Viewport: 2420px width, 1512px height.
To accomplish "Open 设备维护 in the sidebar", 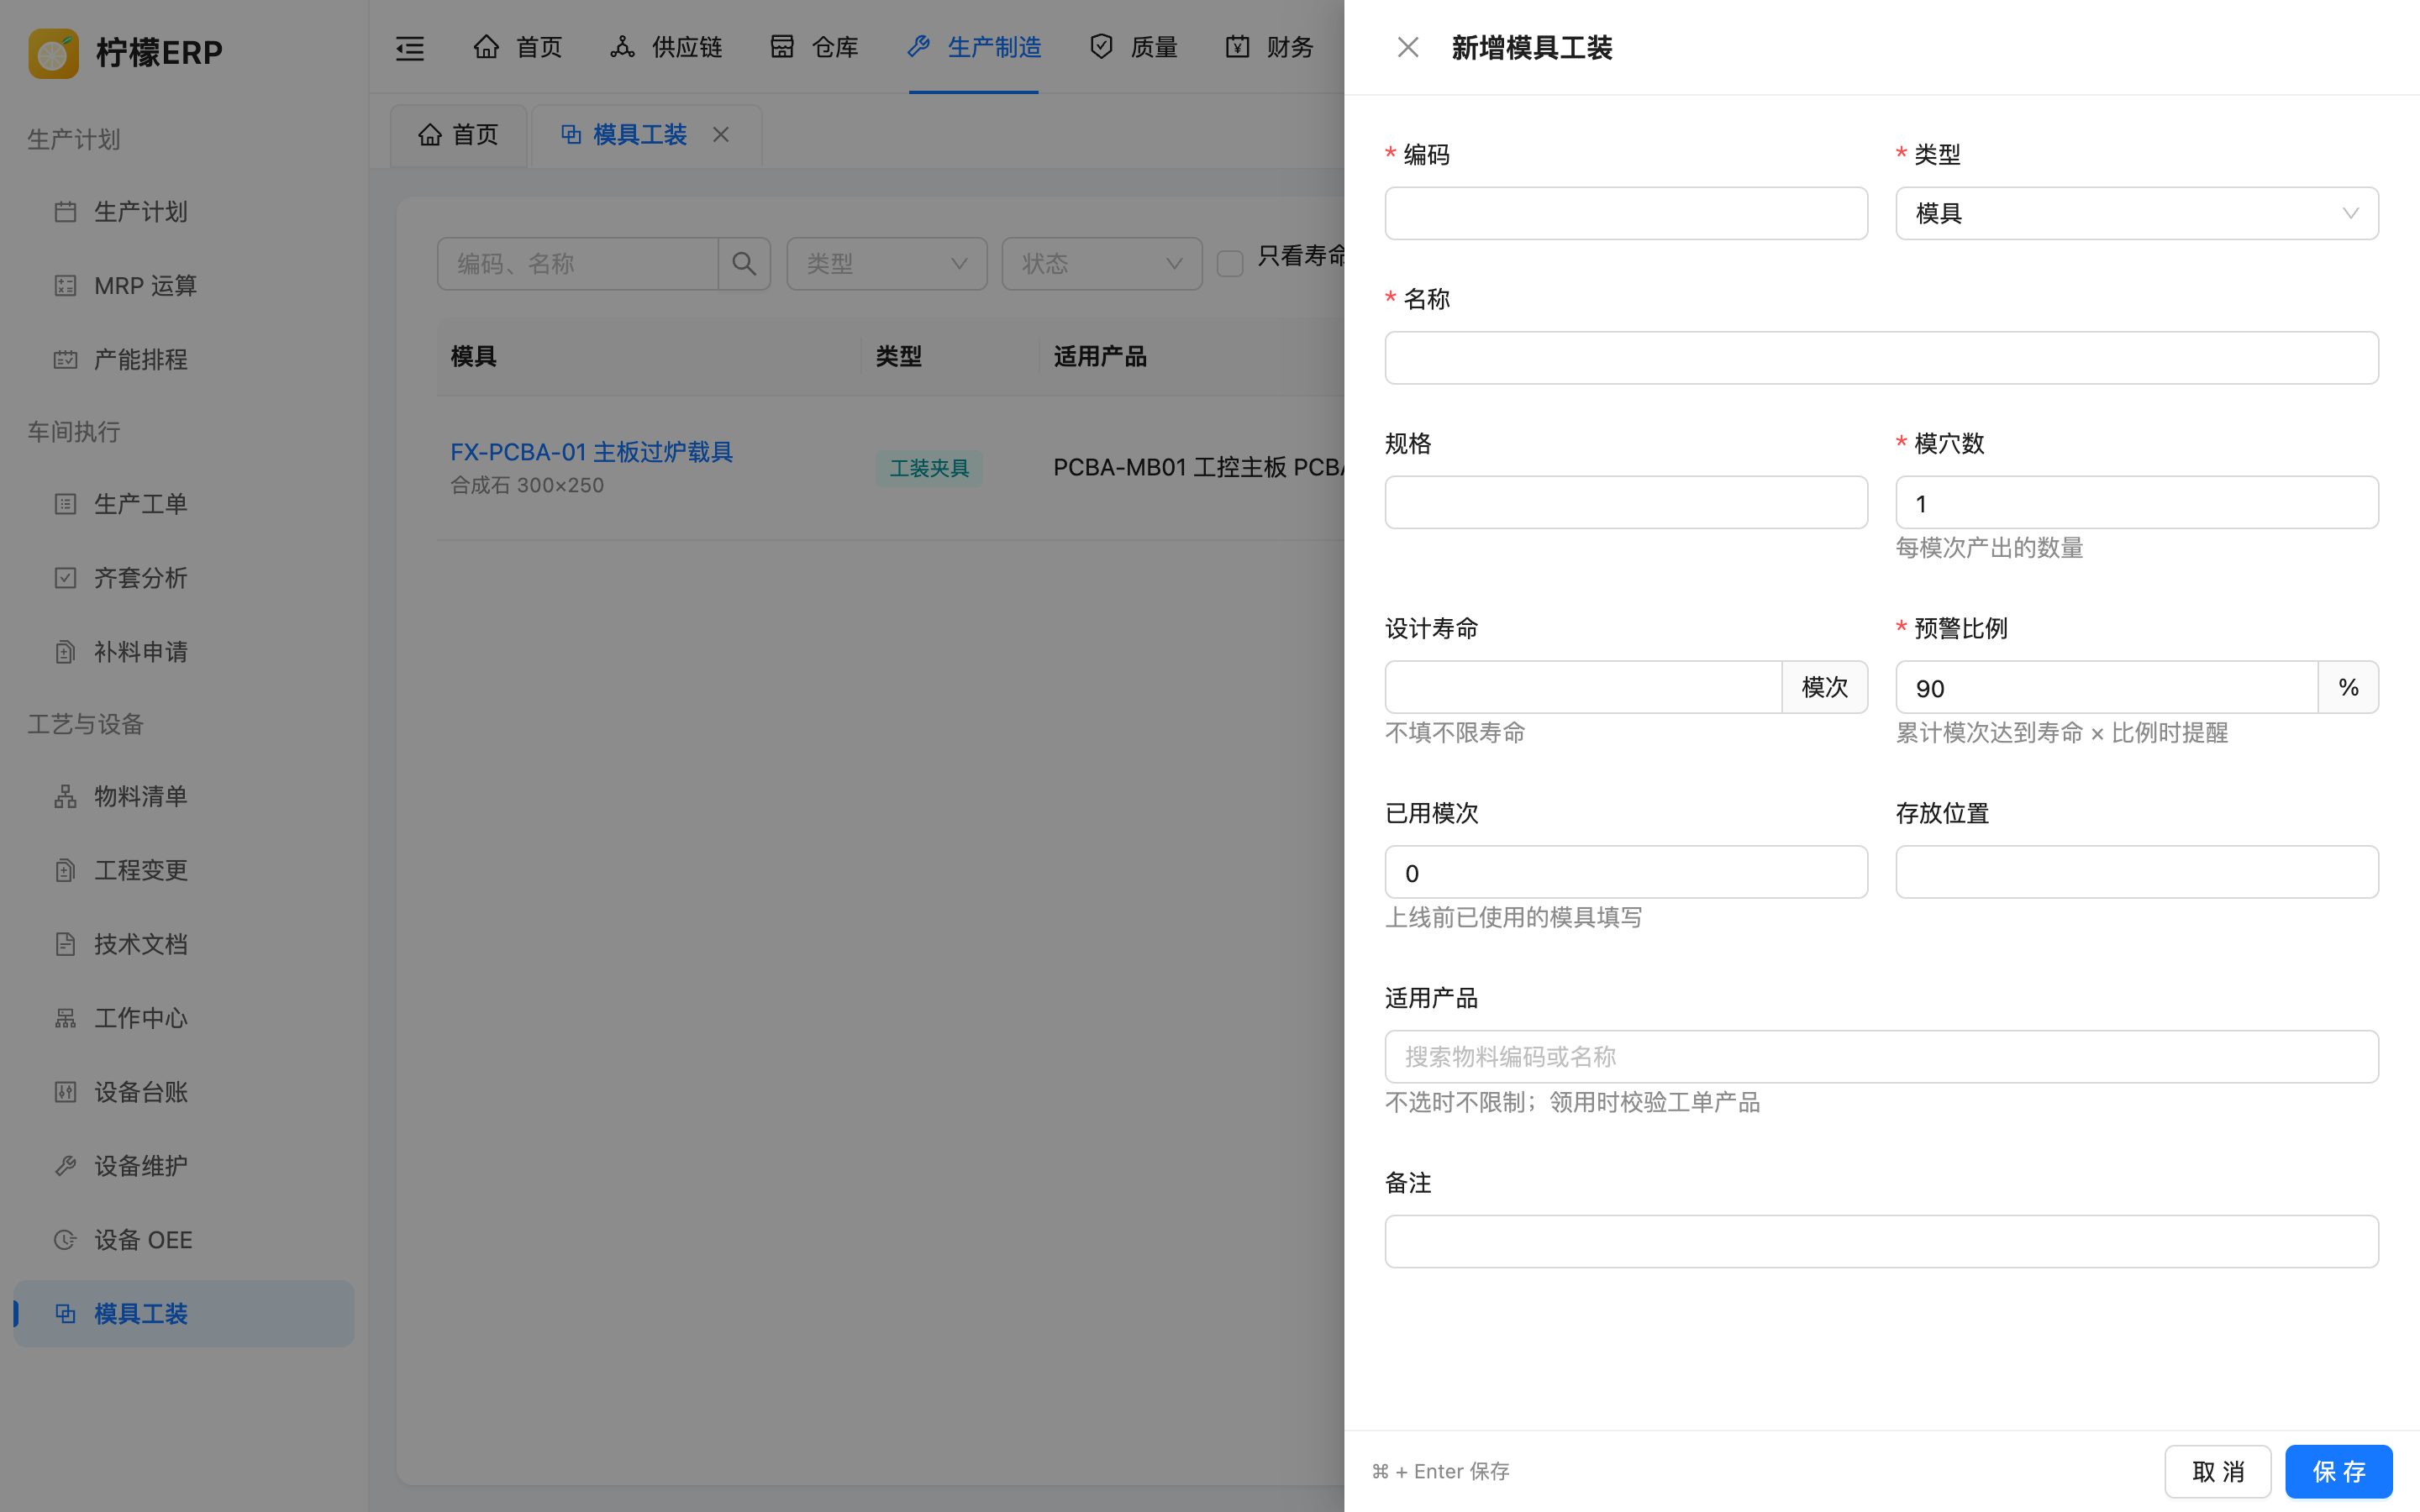I will click(184, 1166).
